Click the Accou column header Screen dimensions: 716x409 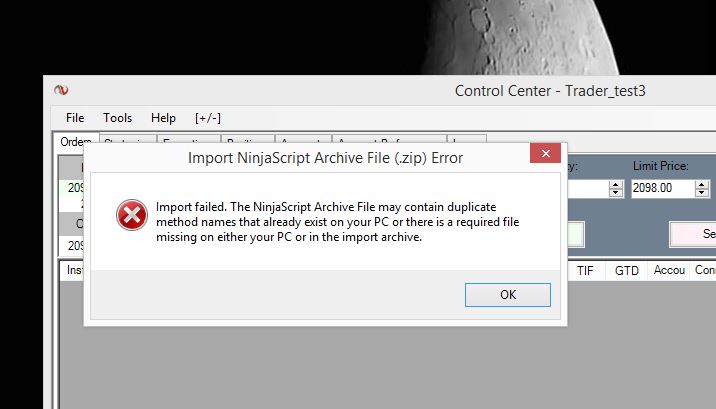[669, 271]
